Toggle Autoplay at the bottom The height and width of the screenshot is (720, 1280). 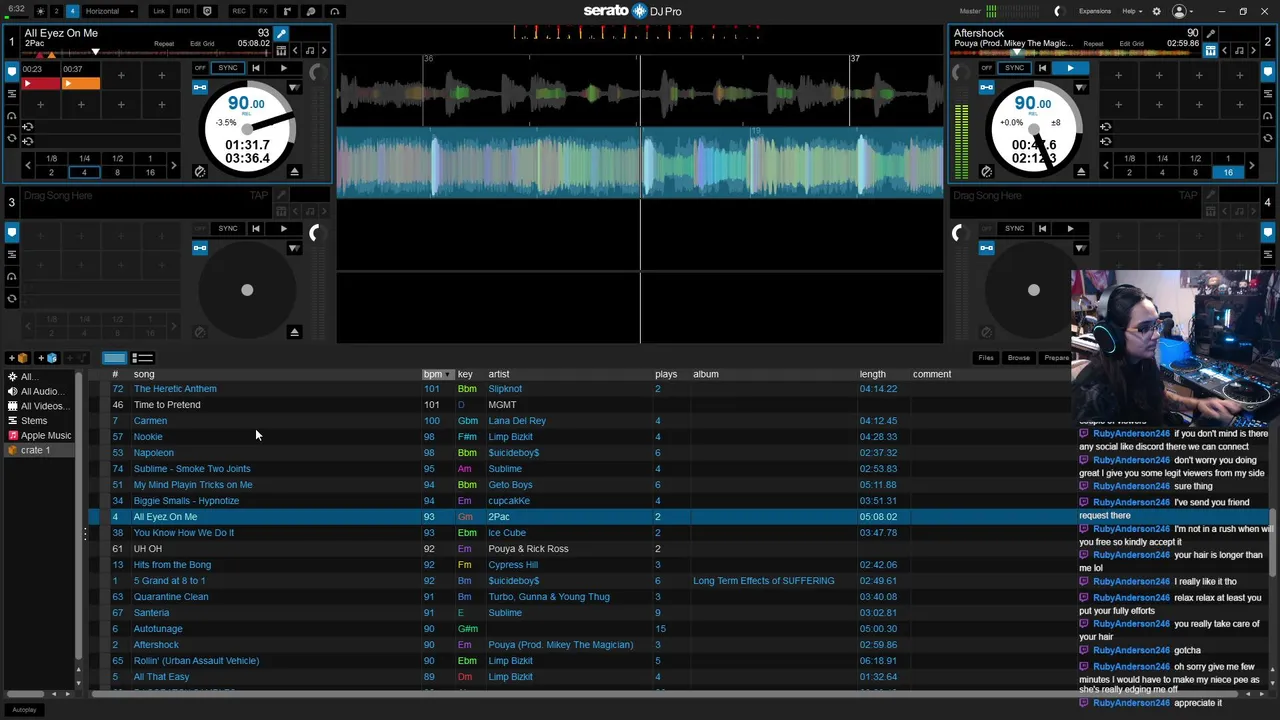(x=25, y=710)
